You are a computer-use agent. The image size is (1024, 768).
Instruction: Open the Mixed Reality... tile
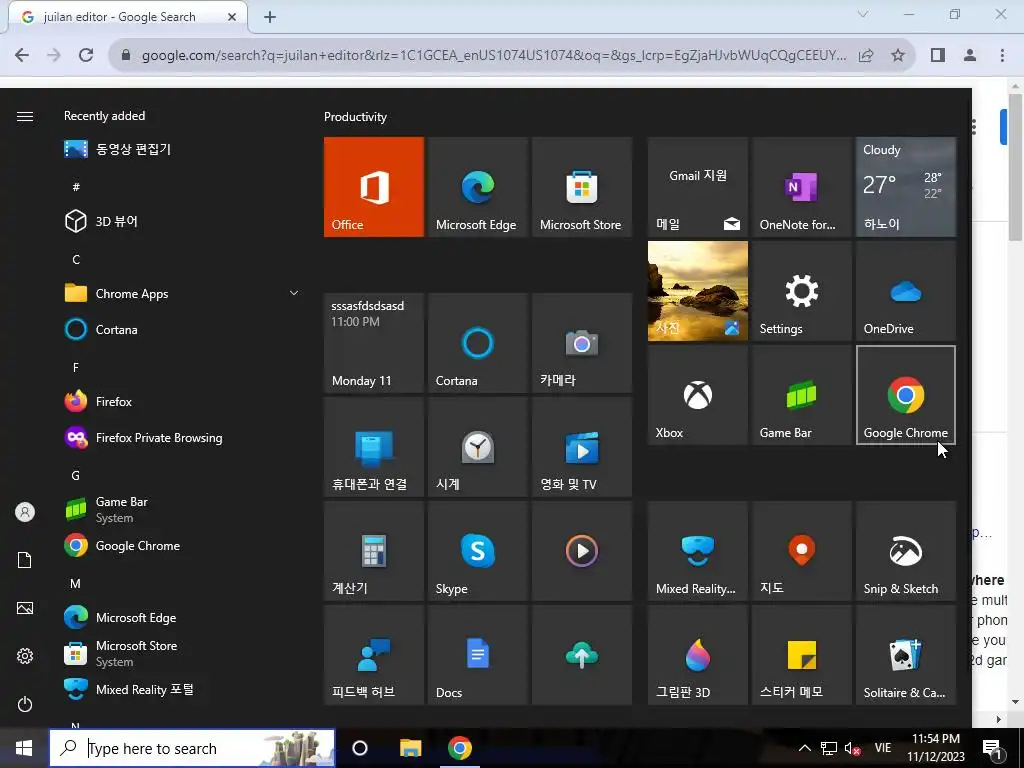697,551
